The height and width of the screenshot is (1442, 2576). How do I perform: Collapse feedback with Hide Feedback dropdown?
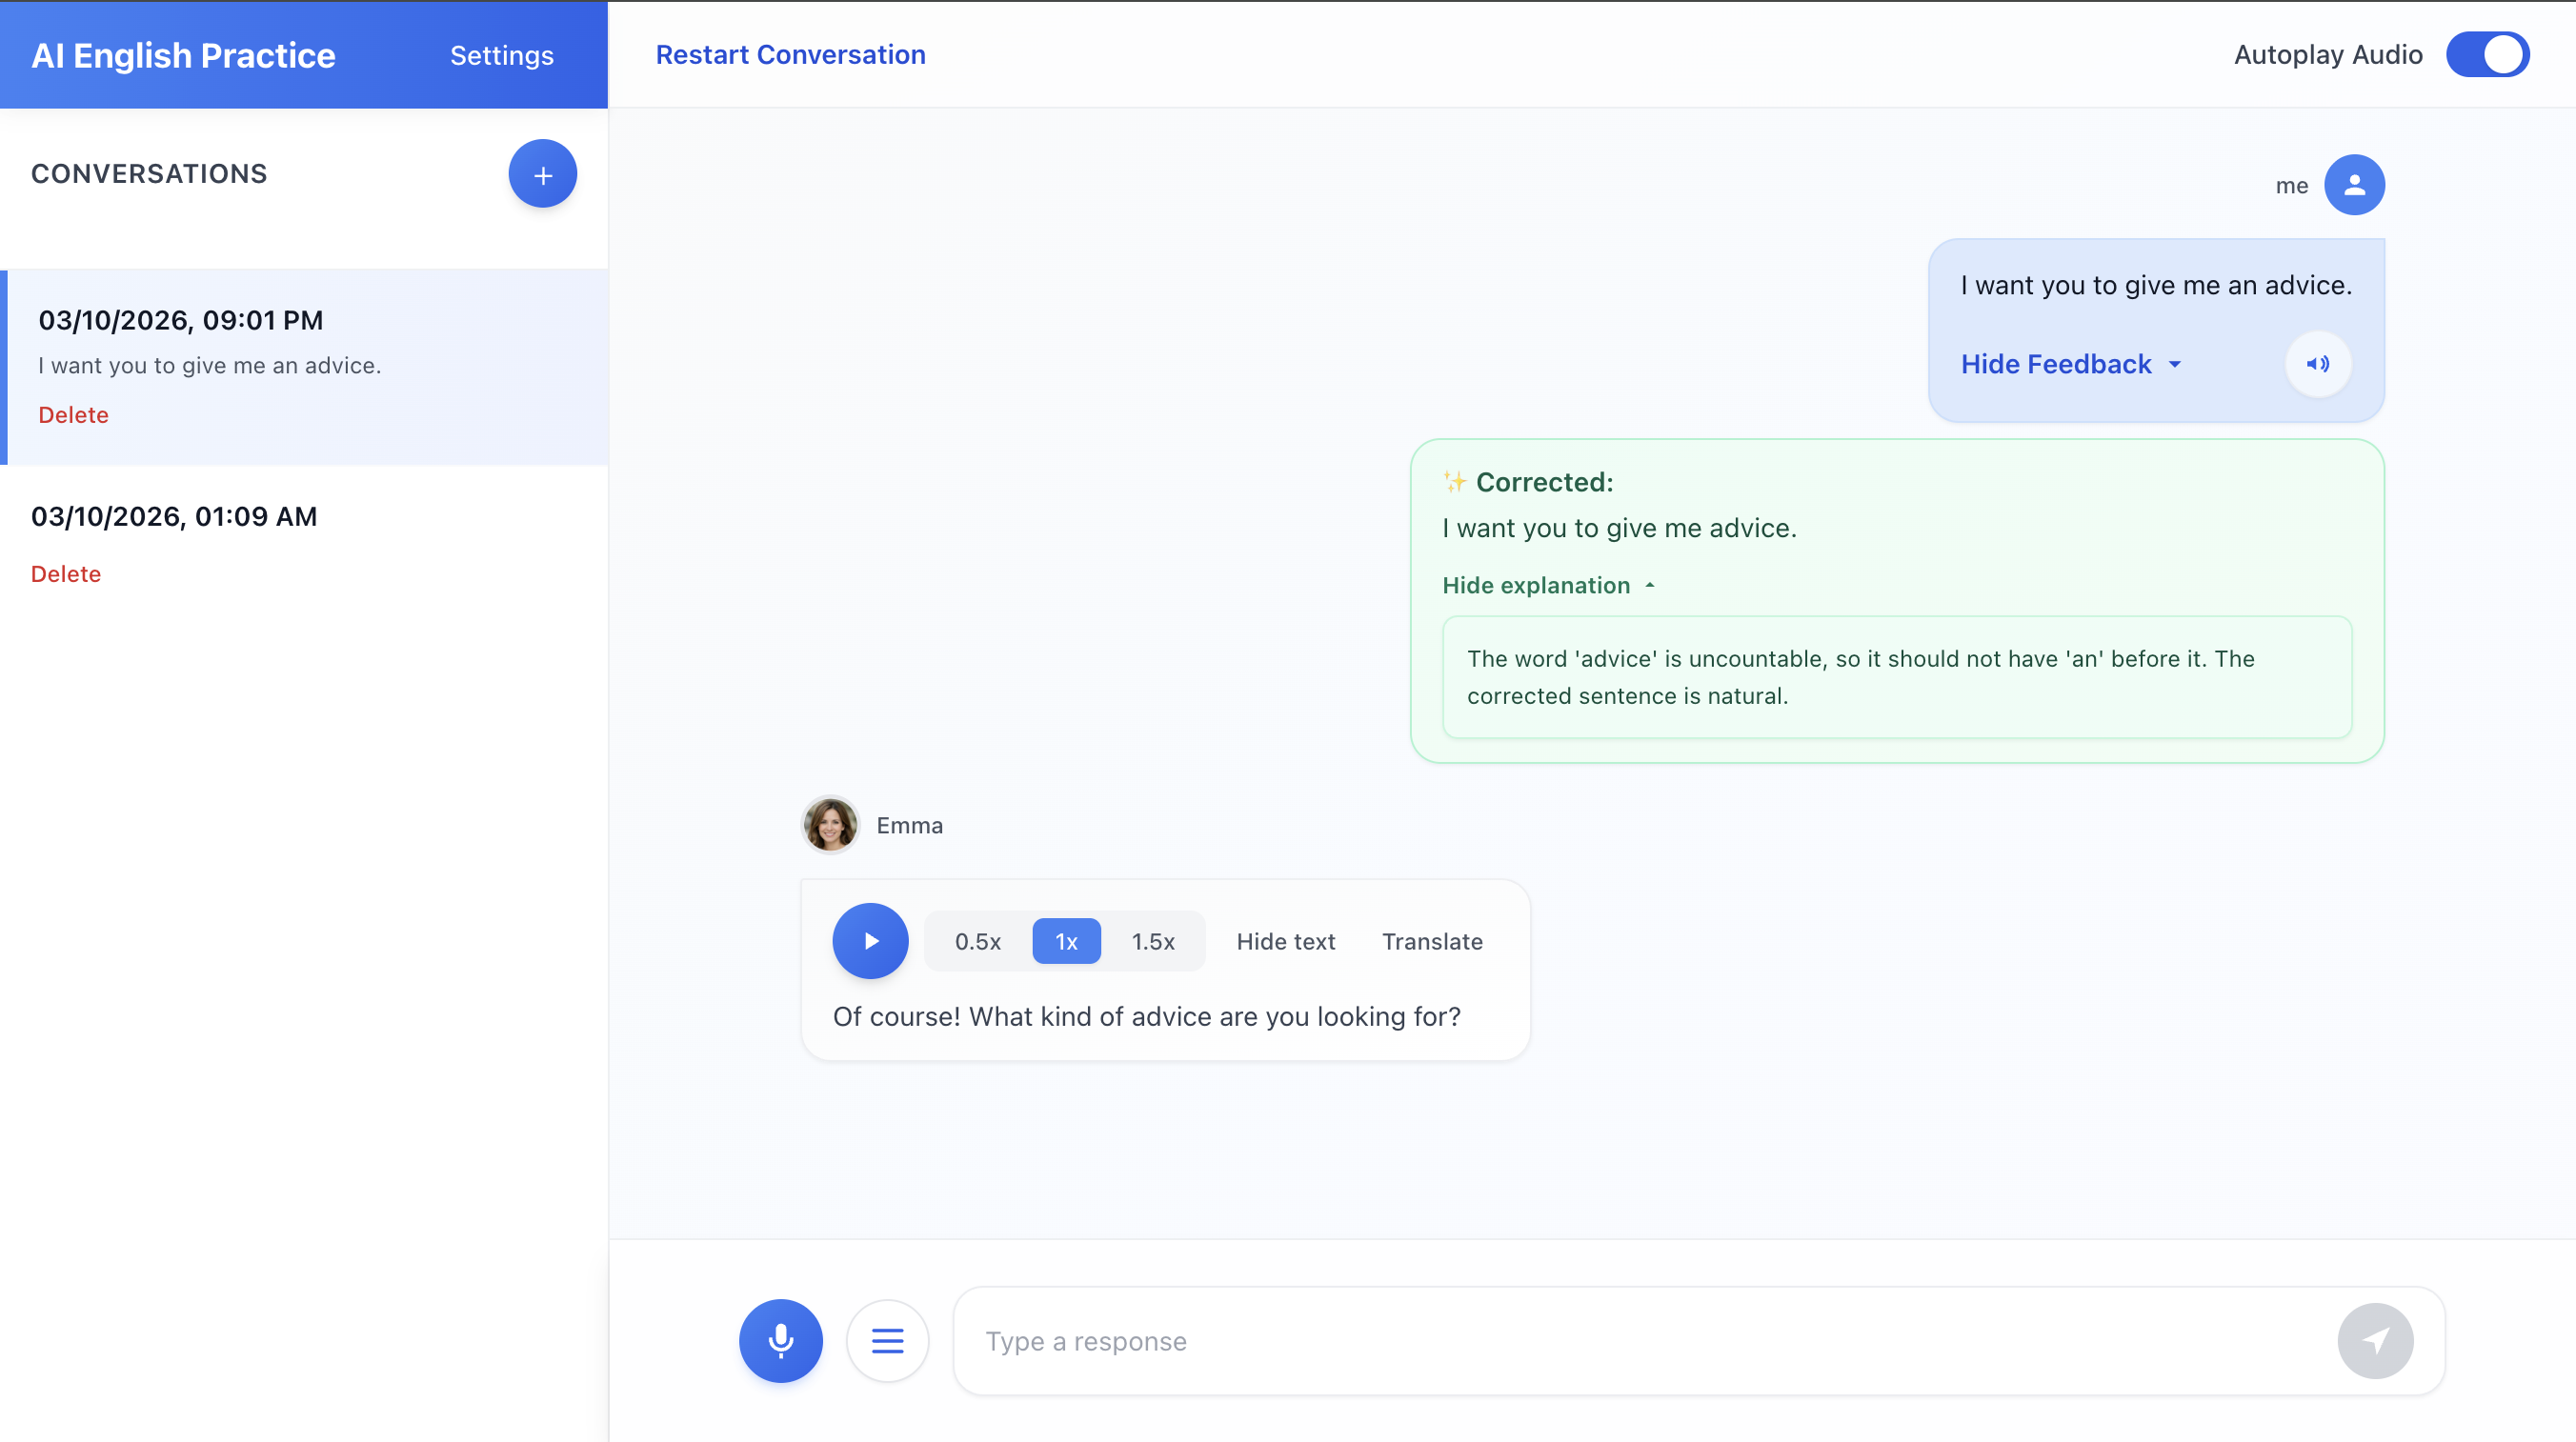(x=2070, y=364)
